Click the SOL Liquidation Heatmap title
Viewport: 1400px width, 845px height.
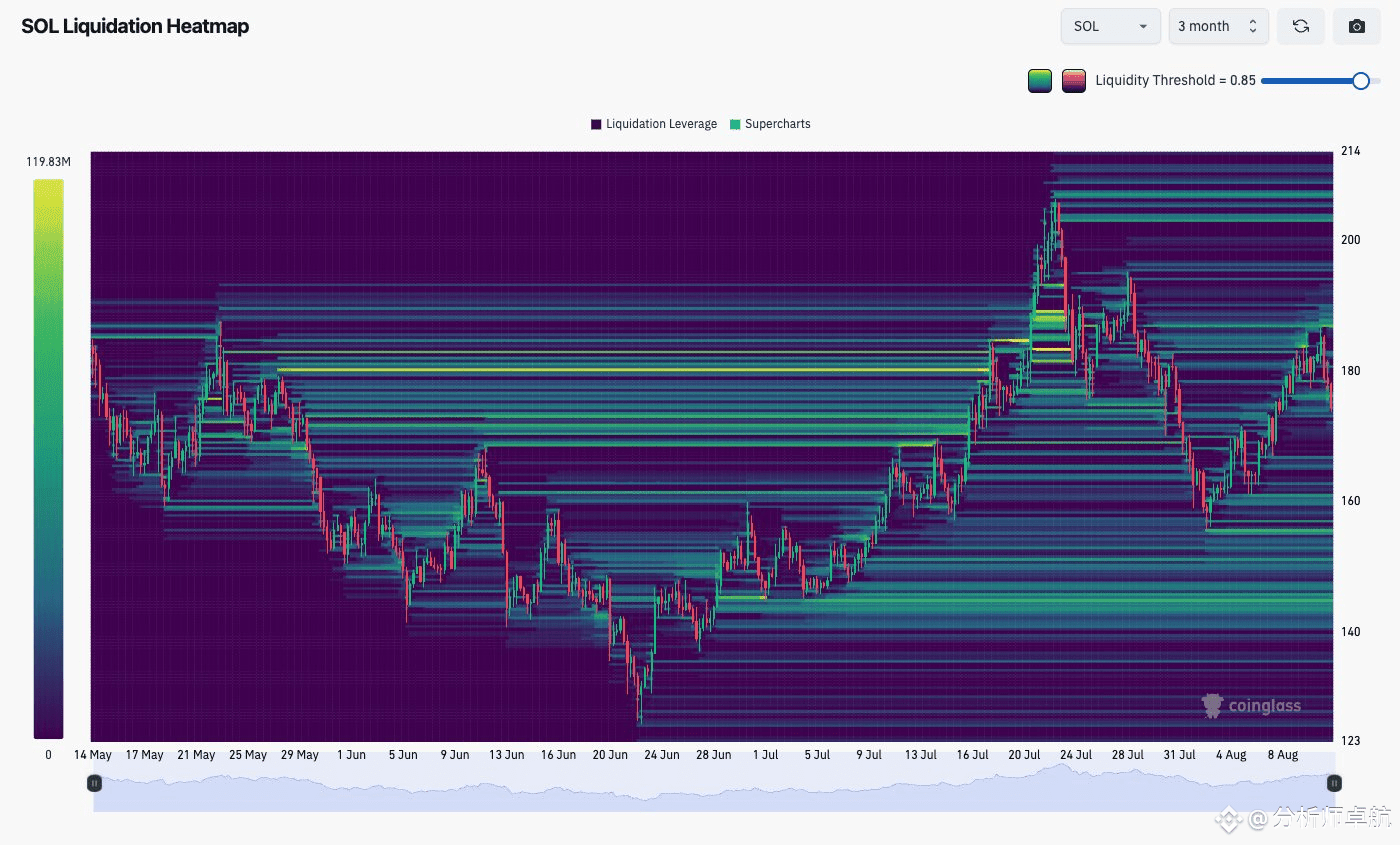(x=135, y=26)
